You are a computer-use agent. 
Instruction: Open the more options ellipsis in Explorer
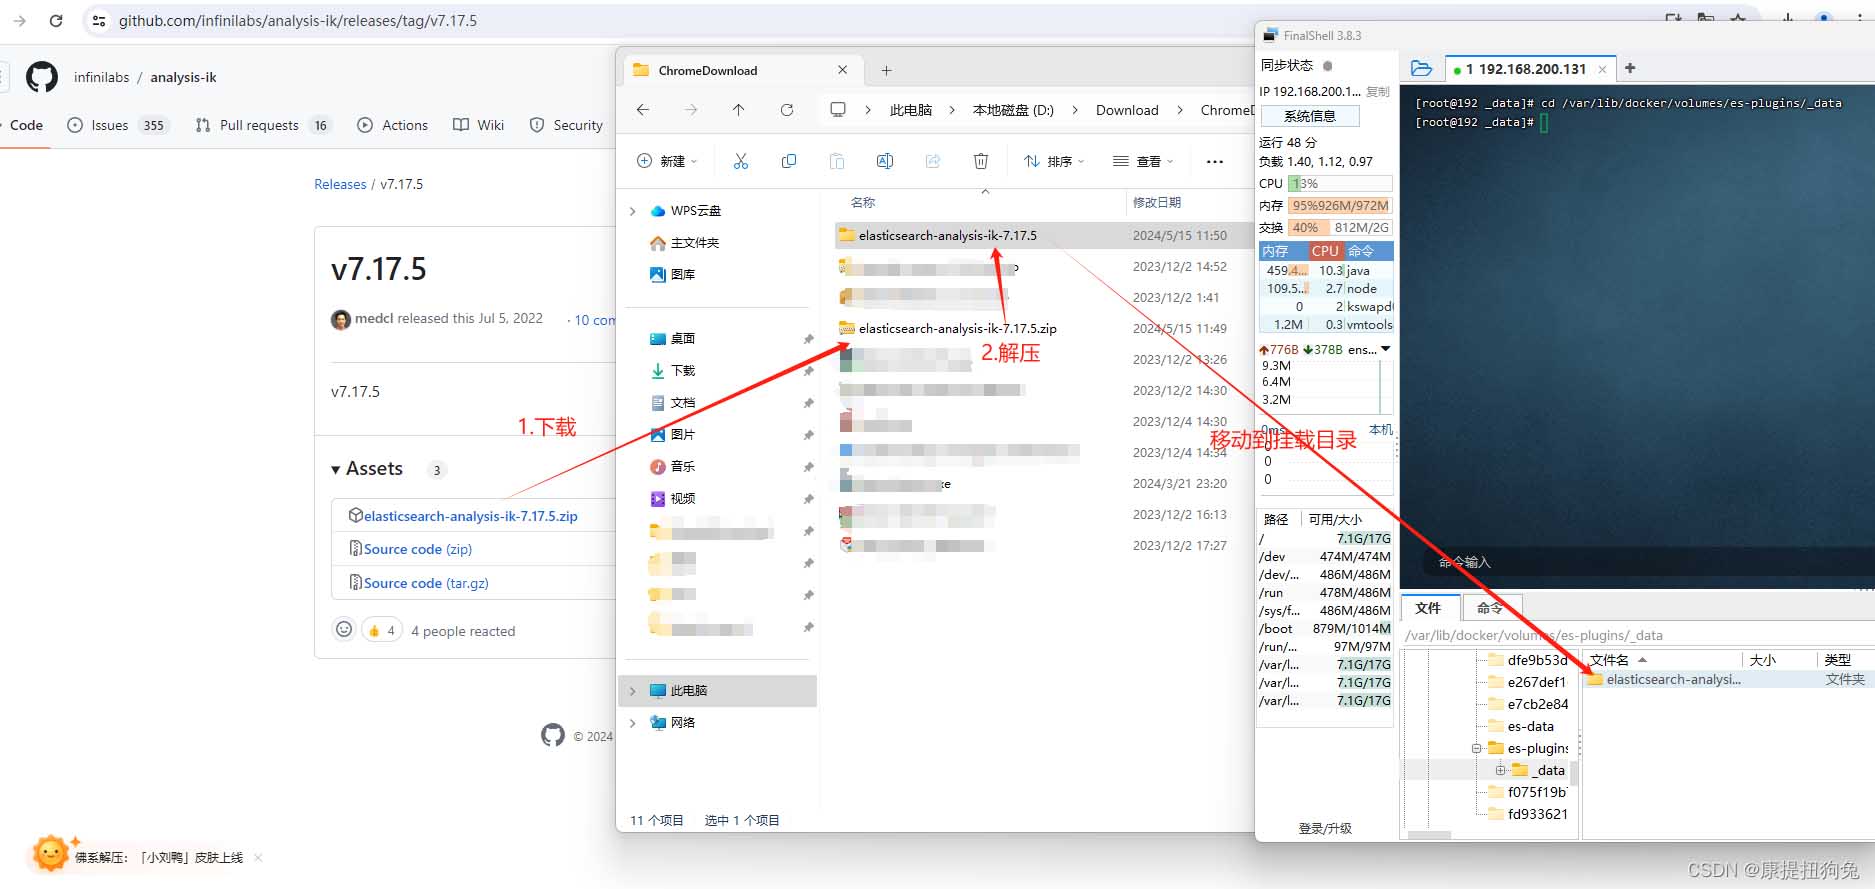click(1215, 161)
